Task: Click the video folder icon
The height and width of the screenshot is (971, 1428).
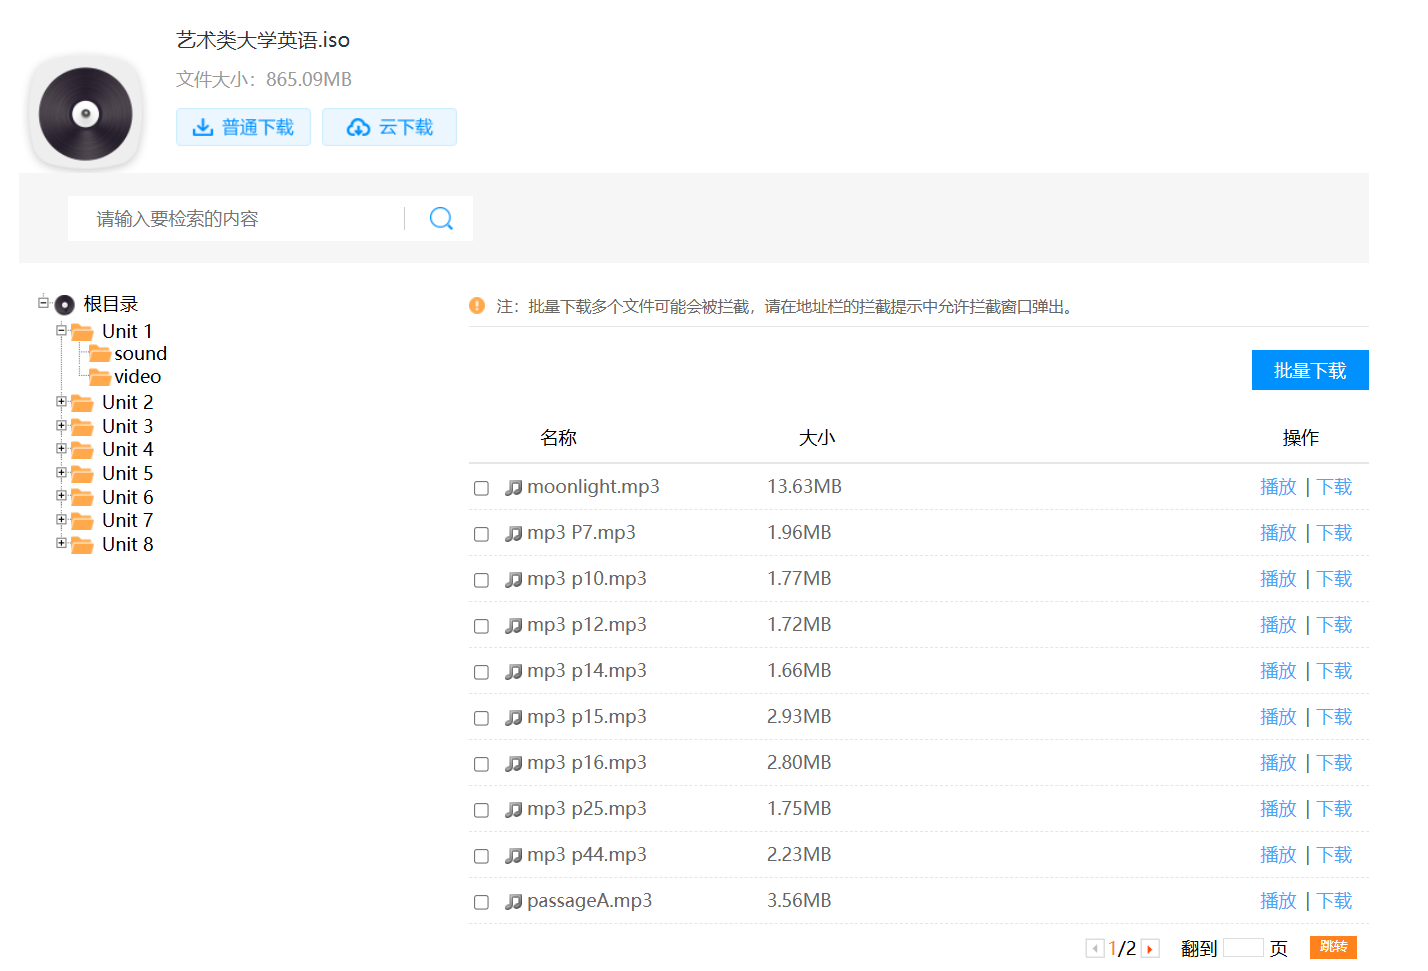Action: click(100, 377)
